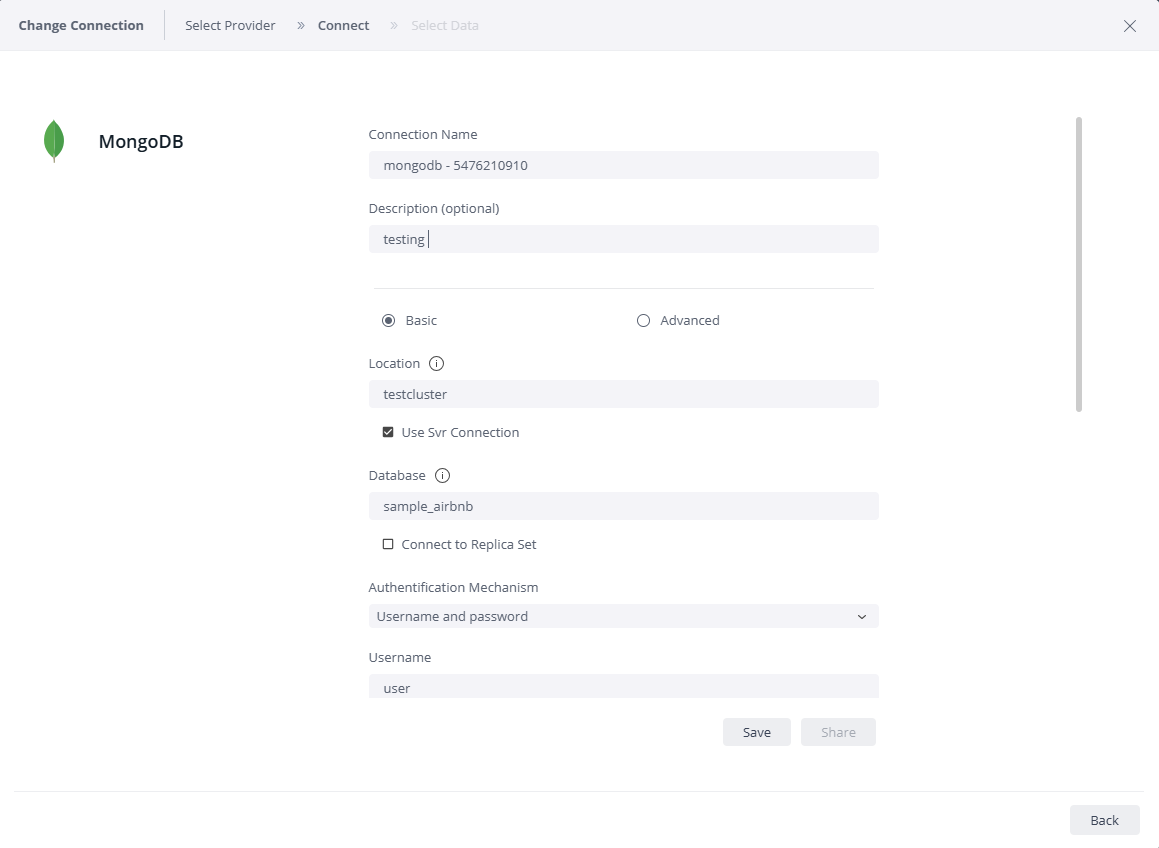
Task: Click the Save button
Action: pos(756,732)
